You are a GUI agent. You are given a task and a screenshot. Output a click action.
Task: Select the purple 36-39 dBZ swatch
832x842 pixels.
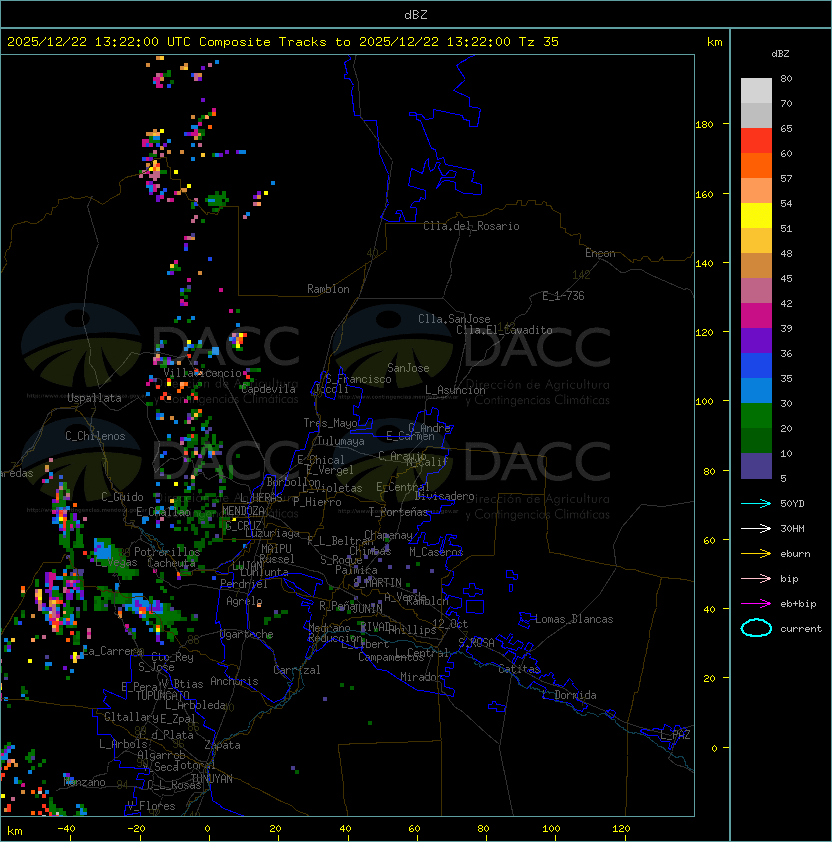(756, 340)
